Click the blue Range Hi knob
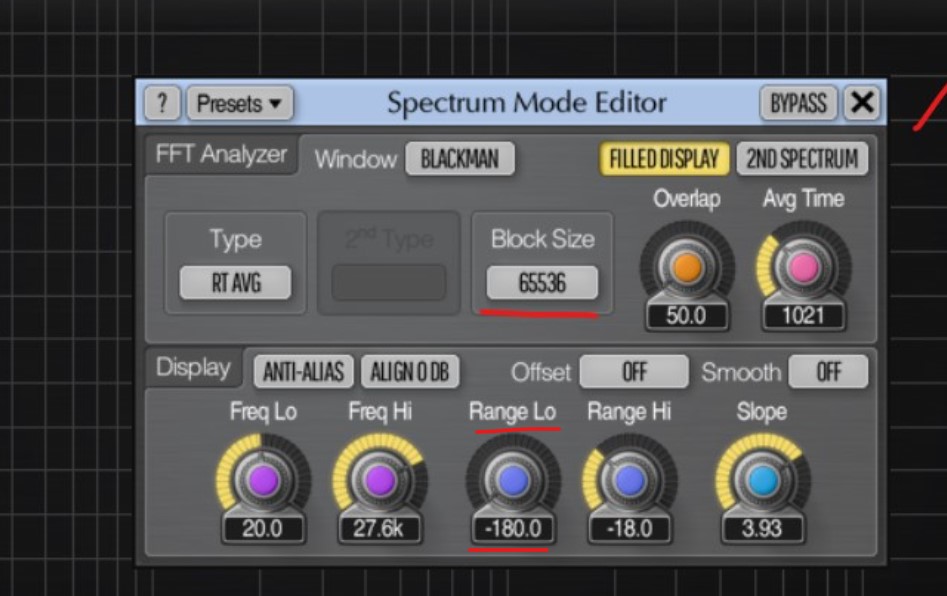 pos(630,481)
